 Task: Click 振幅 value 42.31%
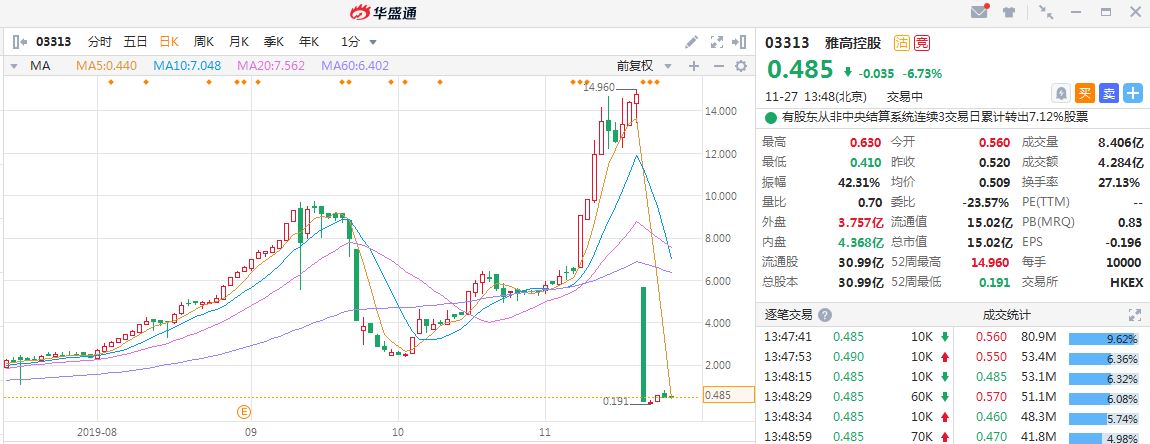click(861, 183)
